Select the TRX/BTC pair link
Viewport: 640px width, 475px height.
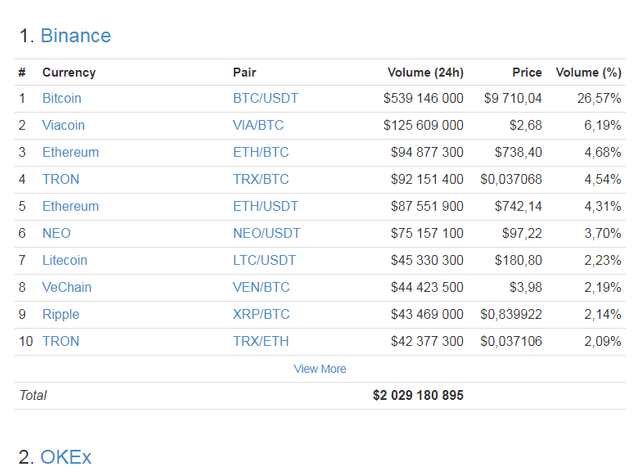pos(260,179)
